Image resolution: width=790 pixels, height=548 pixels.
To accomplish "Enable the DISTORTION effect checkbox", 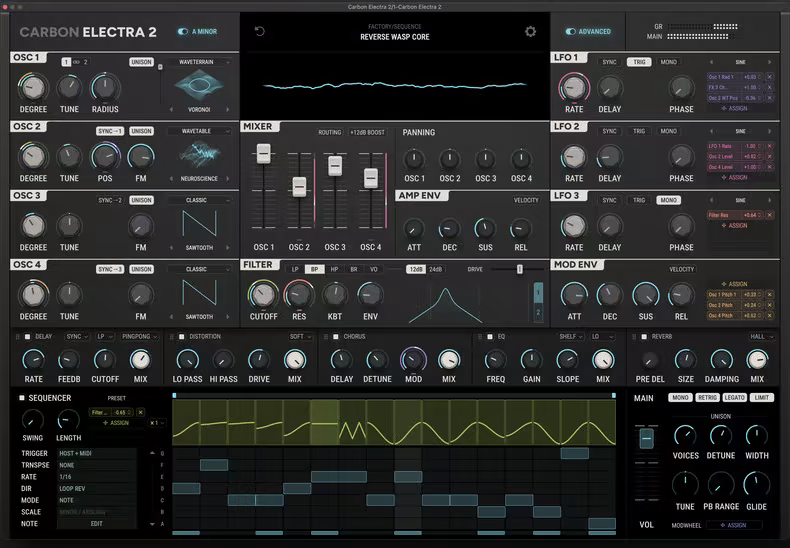I will [182, 336].
